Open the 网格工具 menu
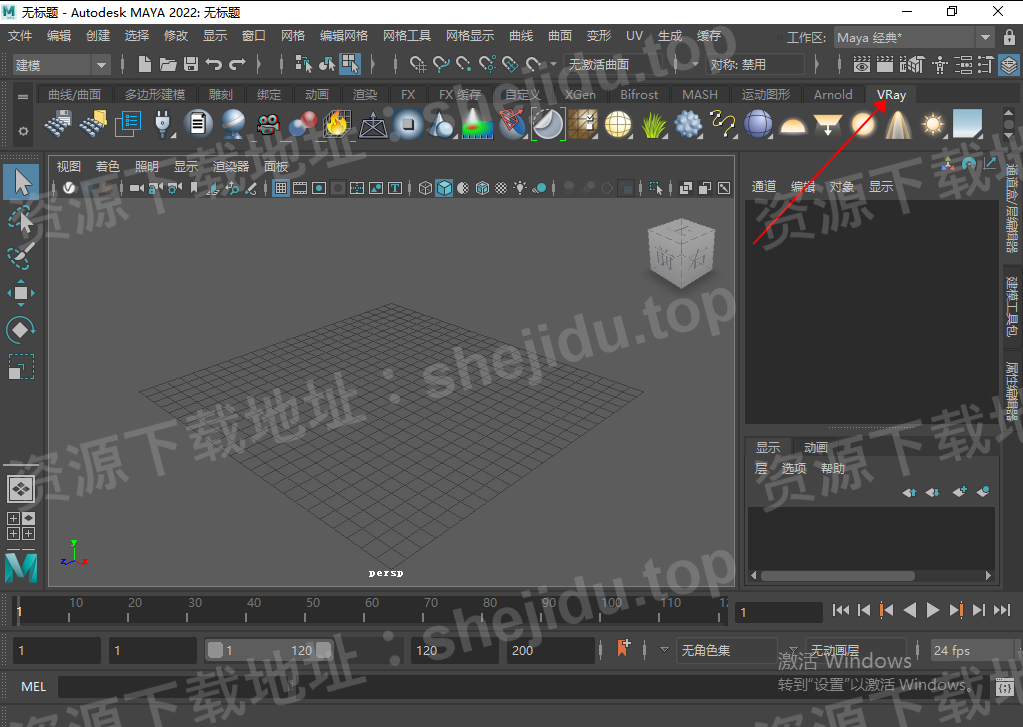Image resolution: width=1023 pixels, height=727 pixels. click(407, 36)
